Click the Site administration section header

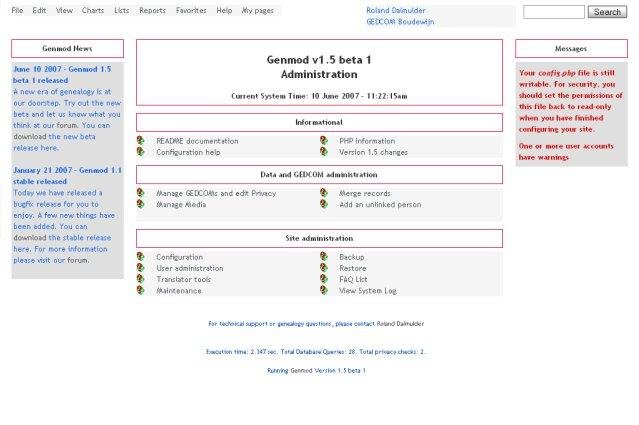[x=319, y=238]
